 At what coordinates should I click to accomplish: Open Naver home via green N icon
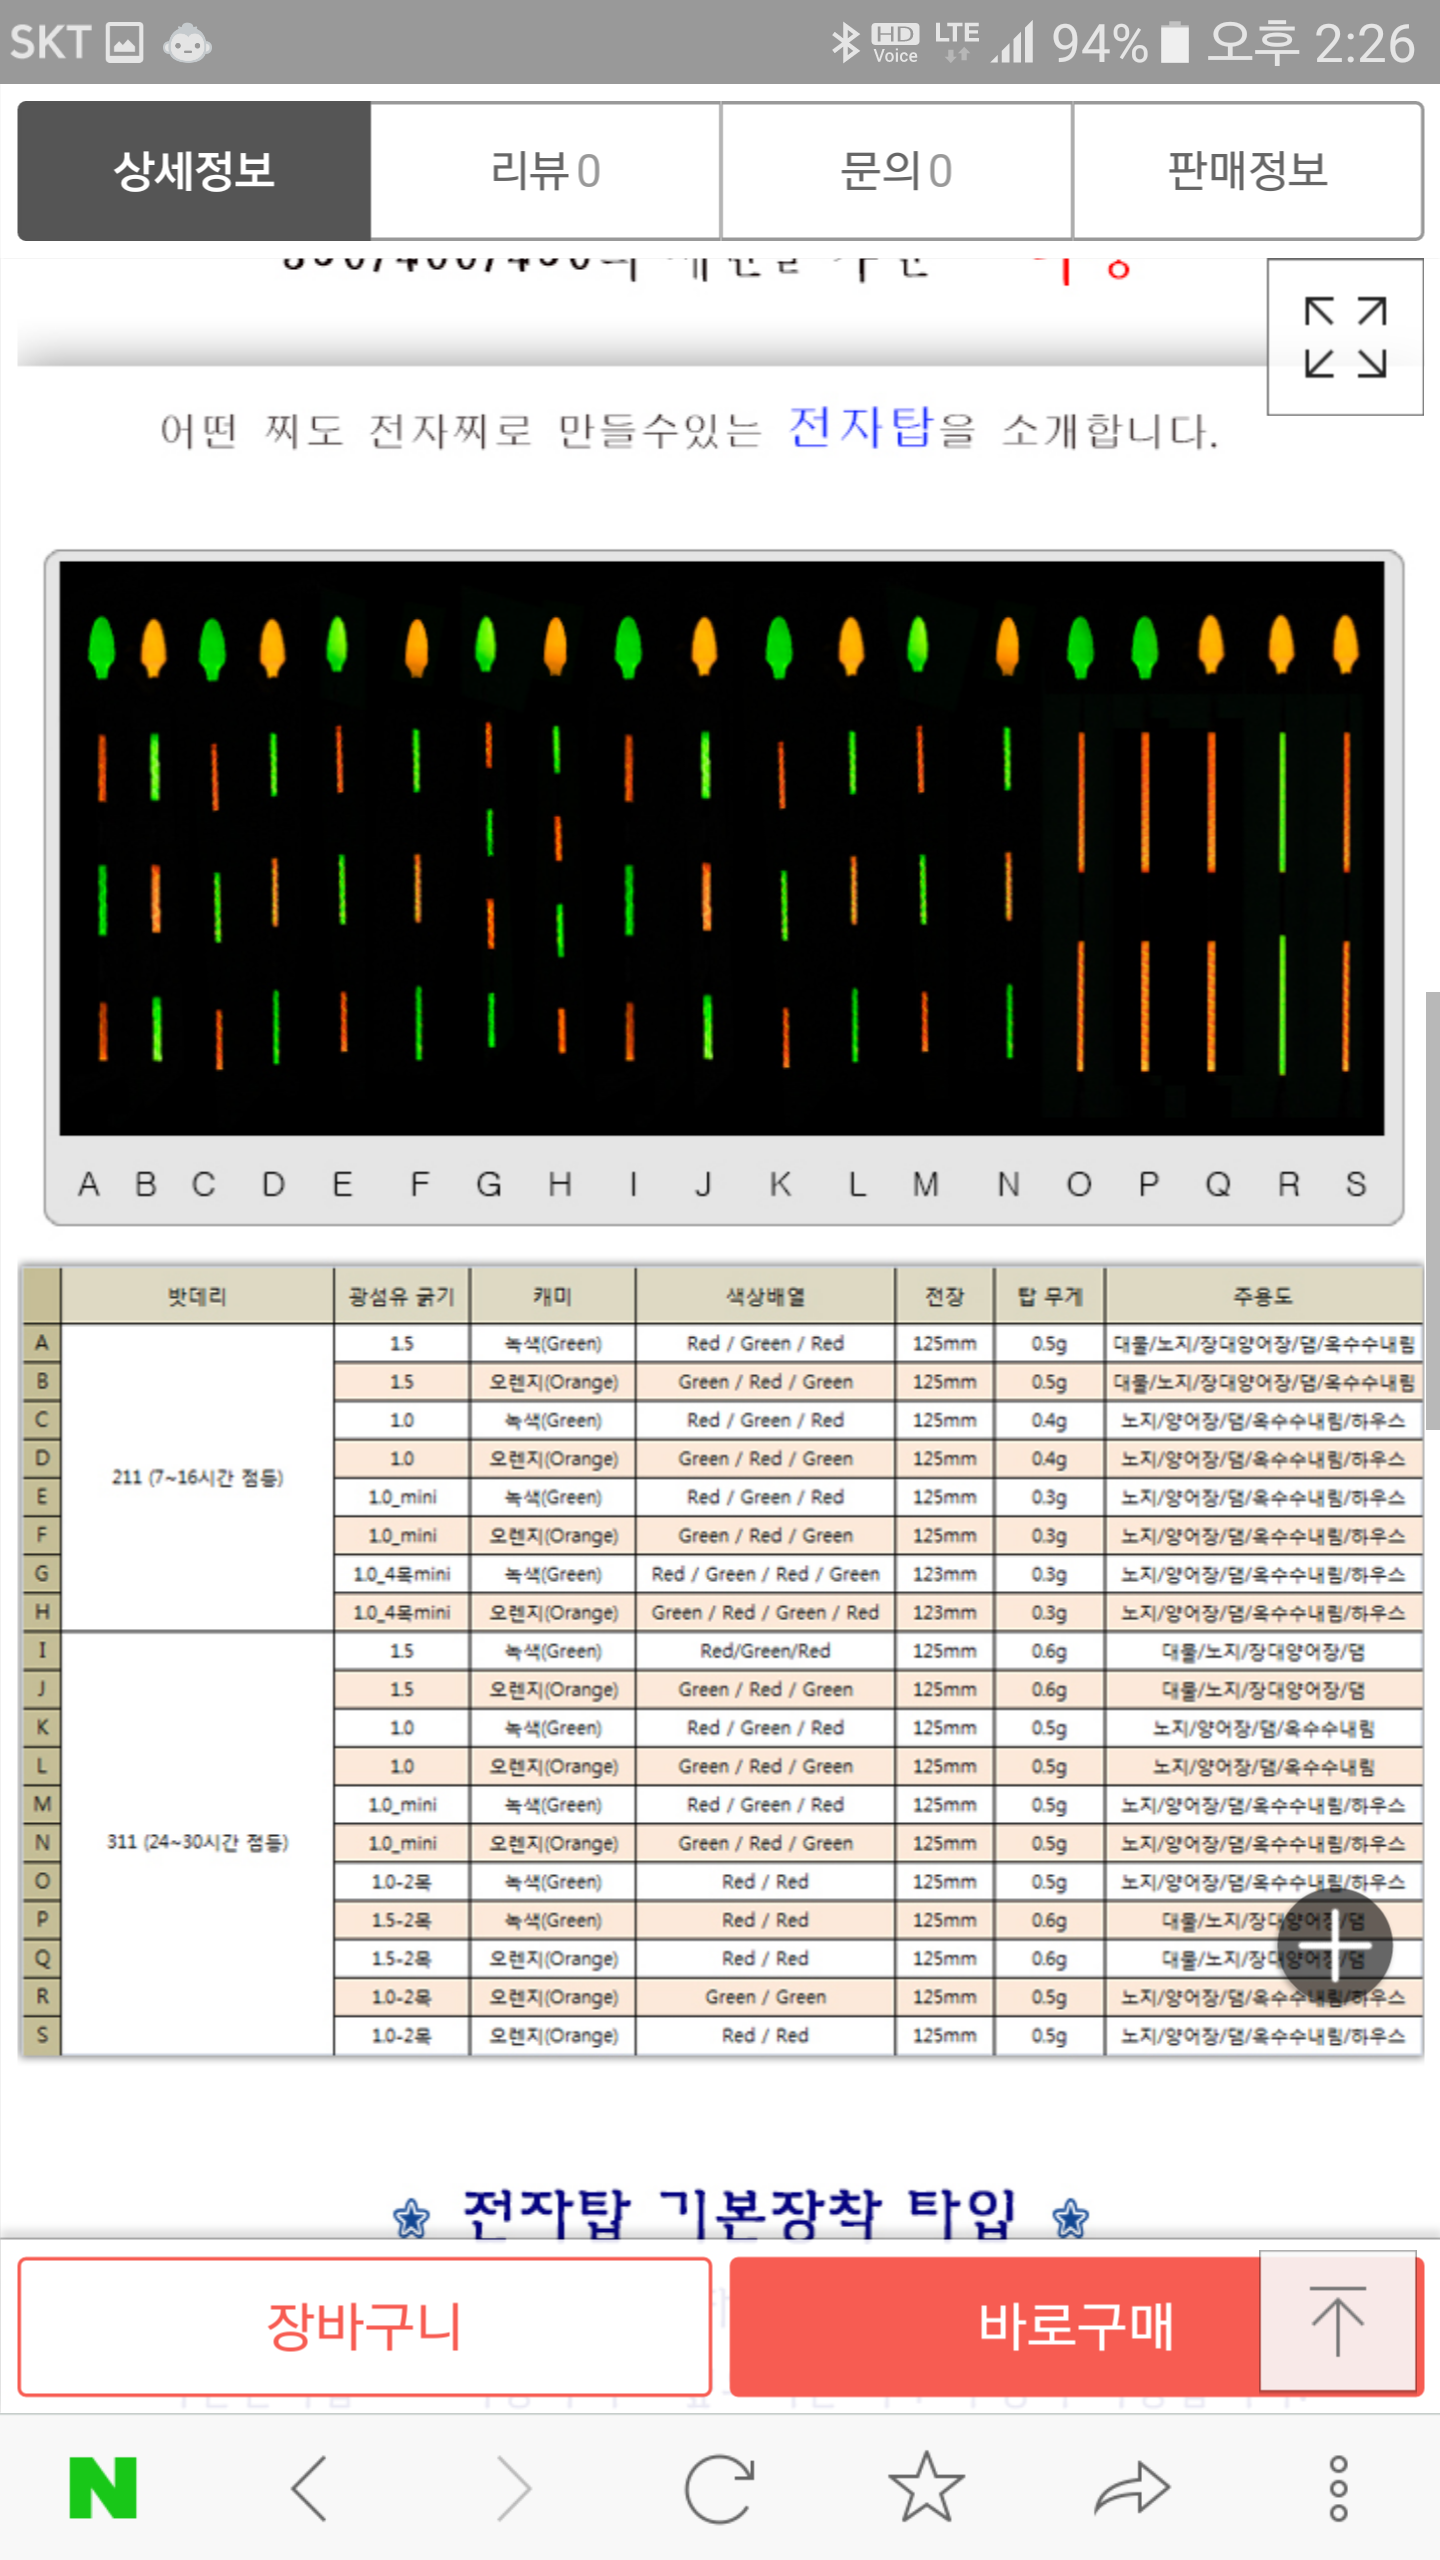103,2487
